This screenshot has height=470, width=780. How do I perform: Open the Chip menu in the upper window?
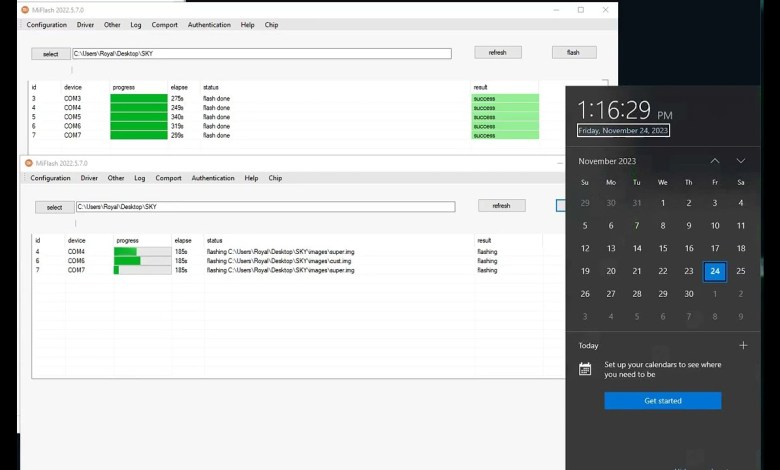(271, 25)
